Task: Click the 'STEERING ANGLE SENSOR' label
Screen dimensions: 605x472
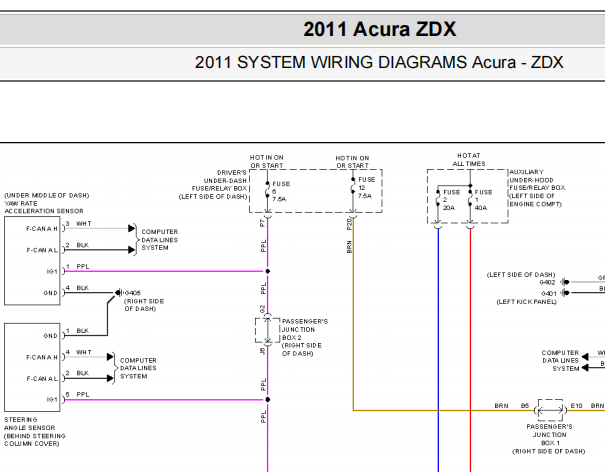Action: (30, 424)
